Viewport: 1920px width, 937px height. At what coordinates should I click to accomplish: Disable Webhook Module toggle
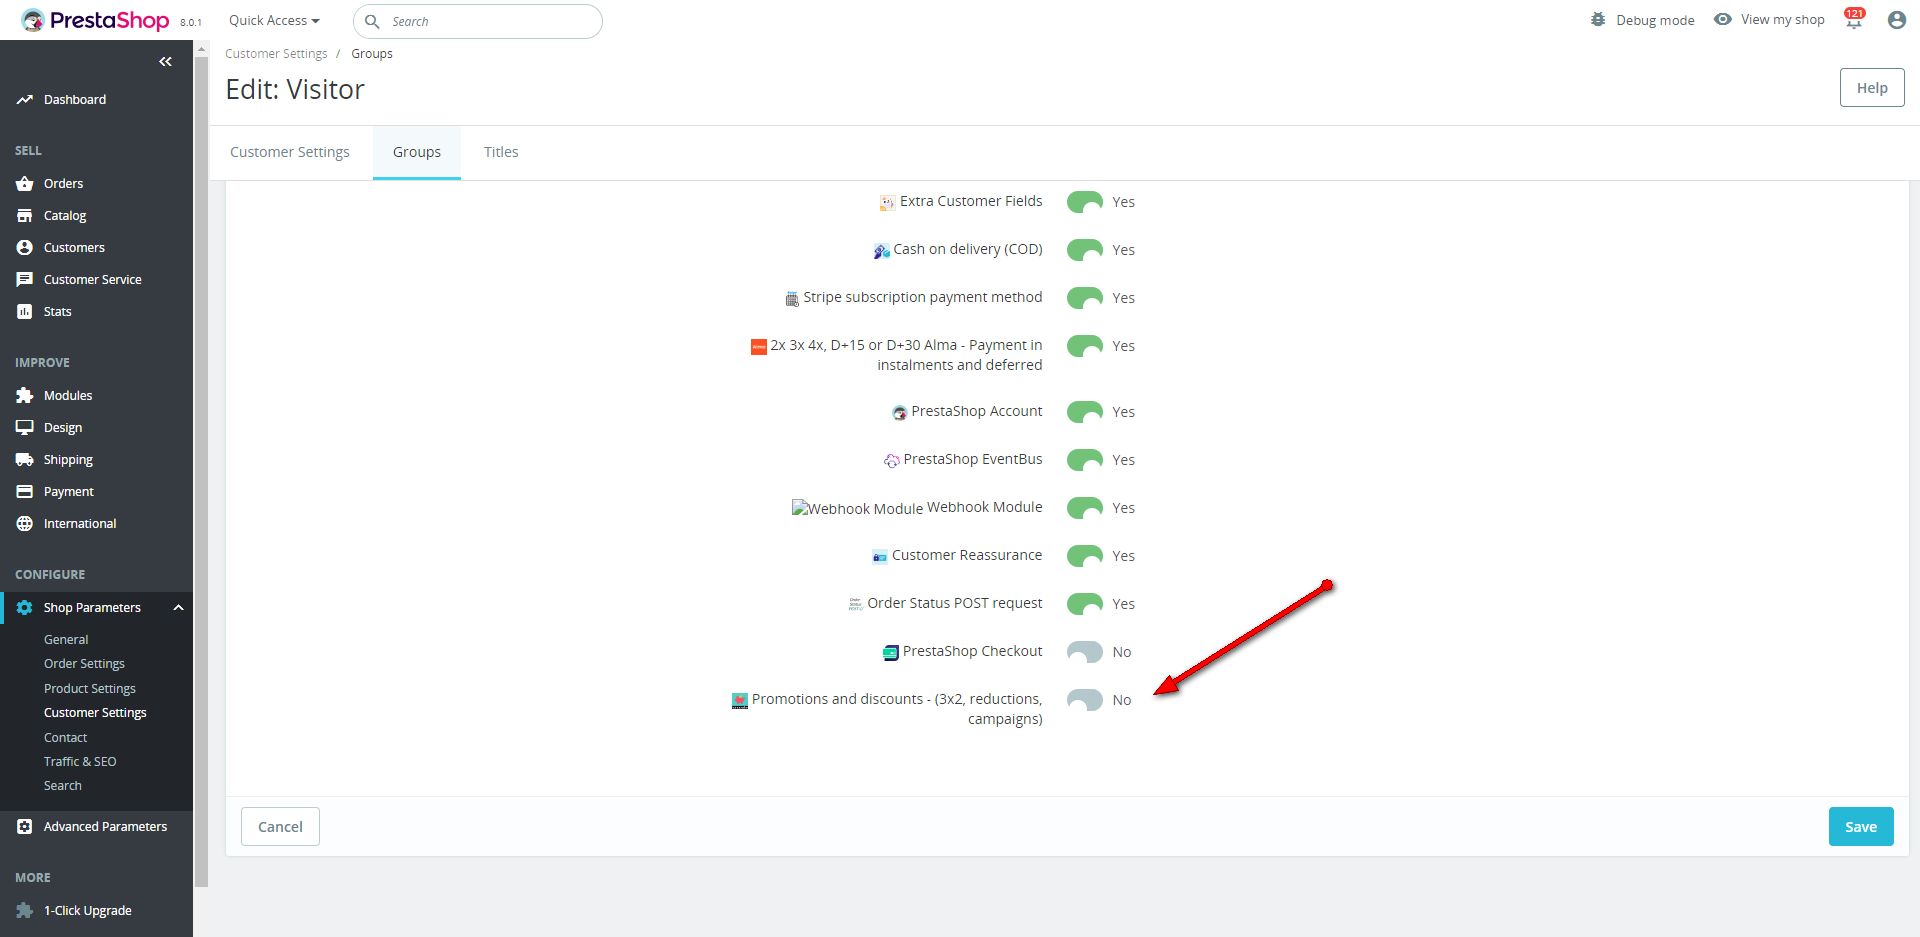[x=1085, y=508]
